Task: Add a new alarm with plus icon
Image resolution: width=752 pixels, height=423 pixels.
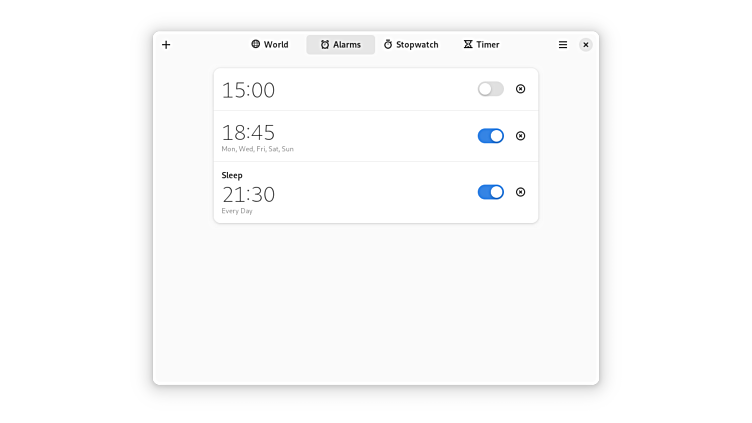Action: click(x=166, y=45)
